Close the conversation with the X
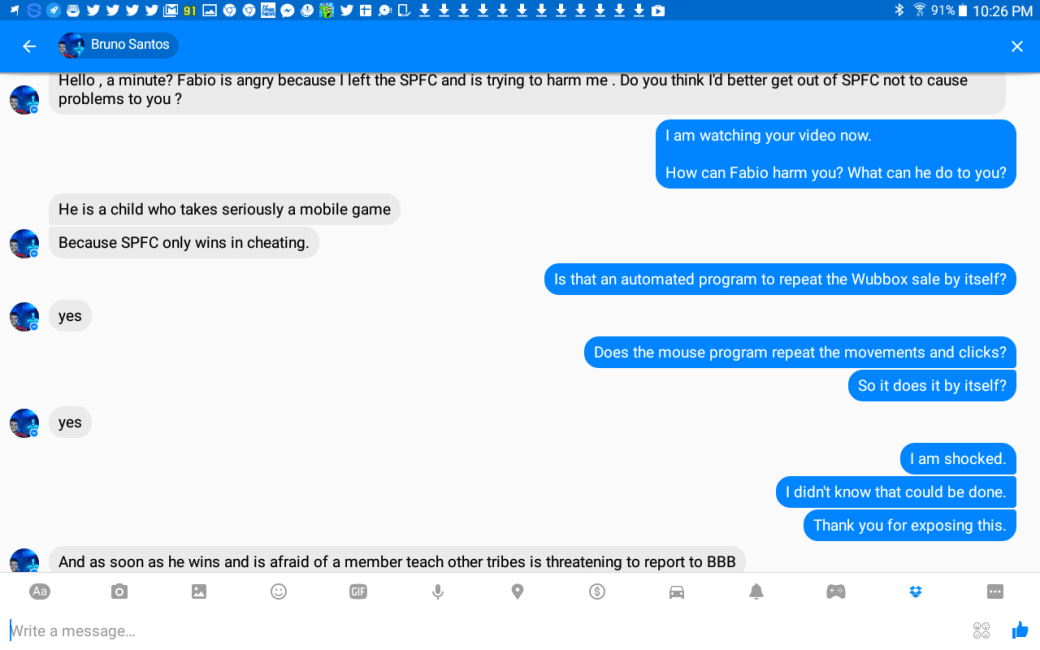This screenshot has height=650, width=1040. [x=1017, y=45]
